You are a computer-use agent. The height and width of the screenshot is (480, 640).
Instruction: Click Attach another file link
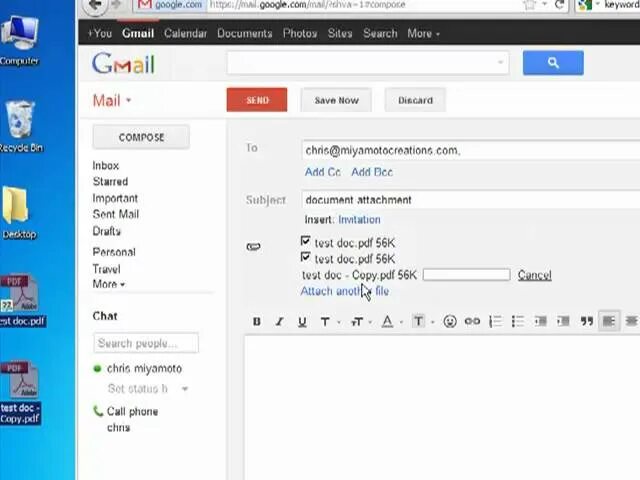[x=344, y=291]
